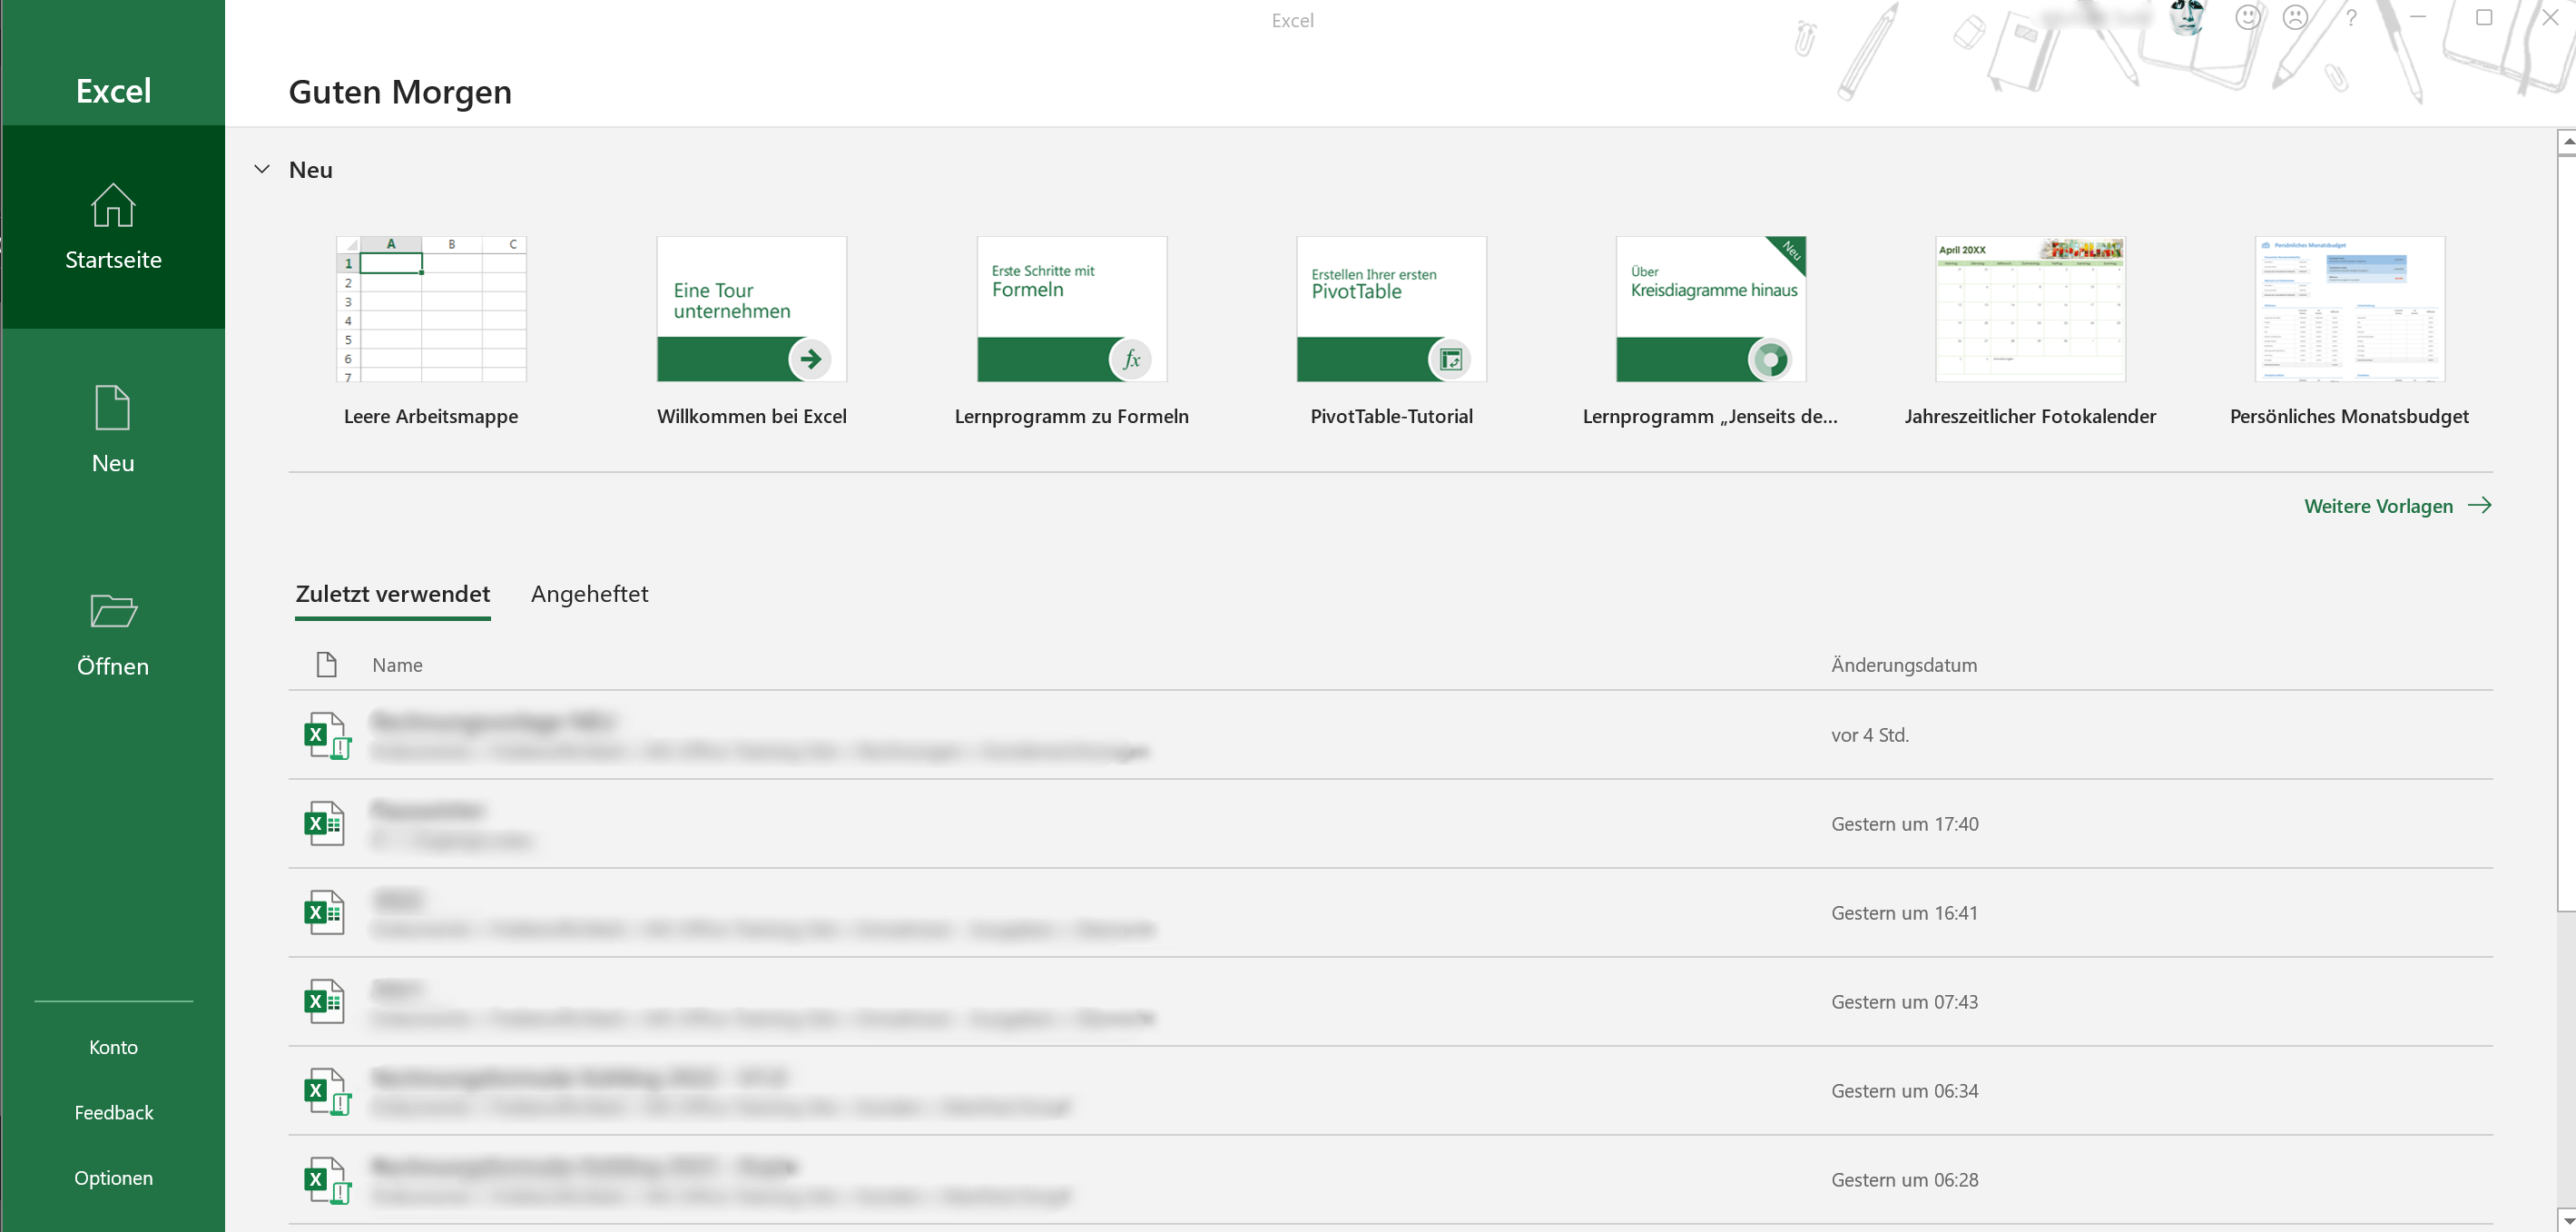This screenshot has width=2576, height=1232.
Task: Click the smiley face feedback icon
Action: (x=2248, y=18)
